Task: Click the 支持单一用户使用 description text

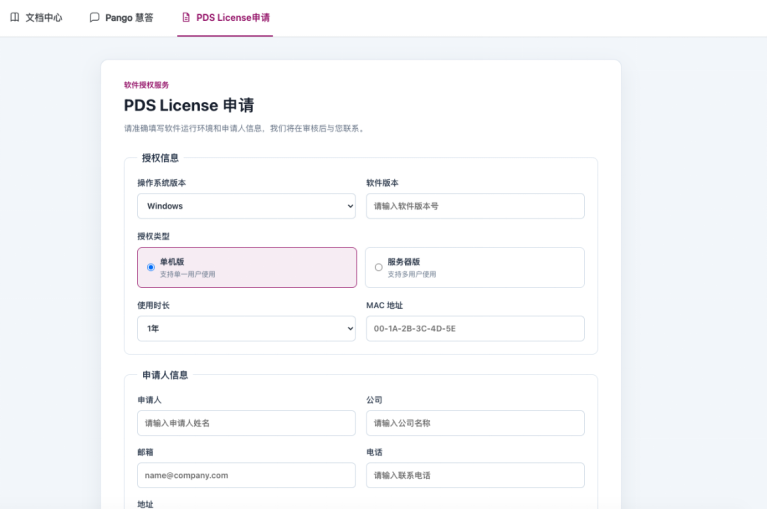Action: coord(188,274)
